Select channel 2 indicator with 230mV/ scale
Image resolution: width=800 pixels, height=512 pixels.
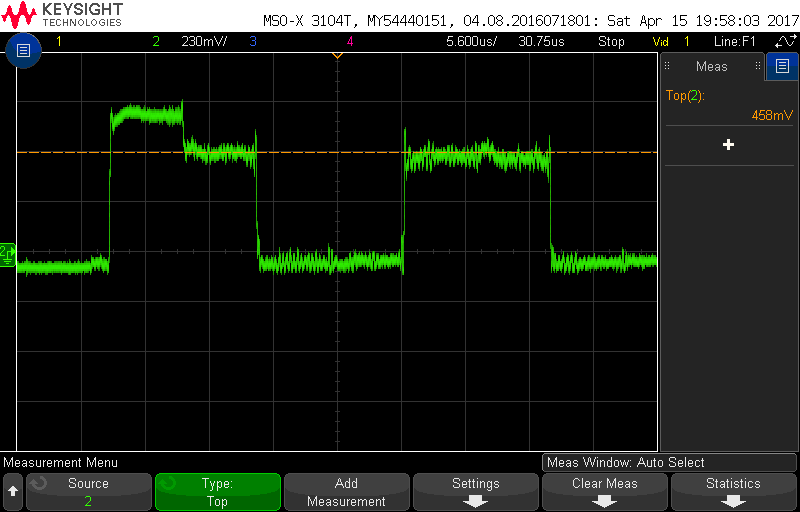[156, 41]
